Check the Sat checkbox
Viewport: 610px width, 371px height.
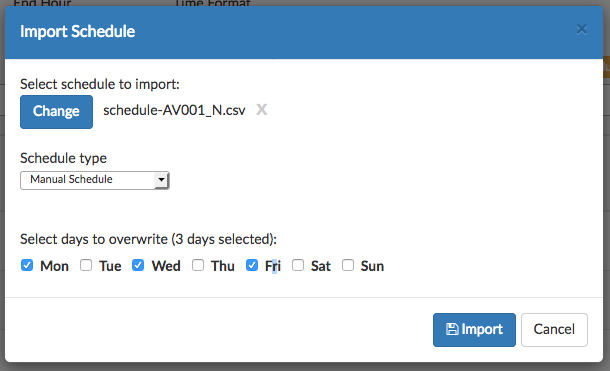(x=298, y=265)
